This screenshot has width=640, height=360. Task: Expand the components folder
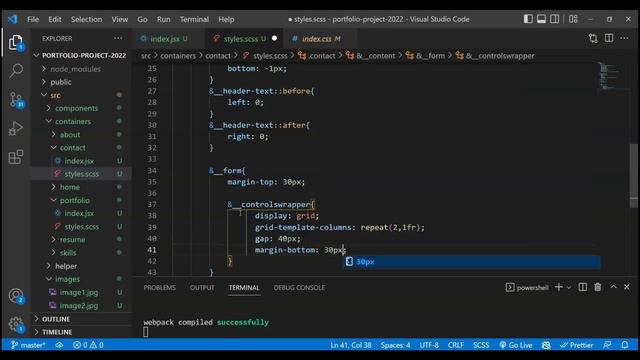(82, 108)
